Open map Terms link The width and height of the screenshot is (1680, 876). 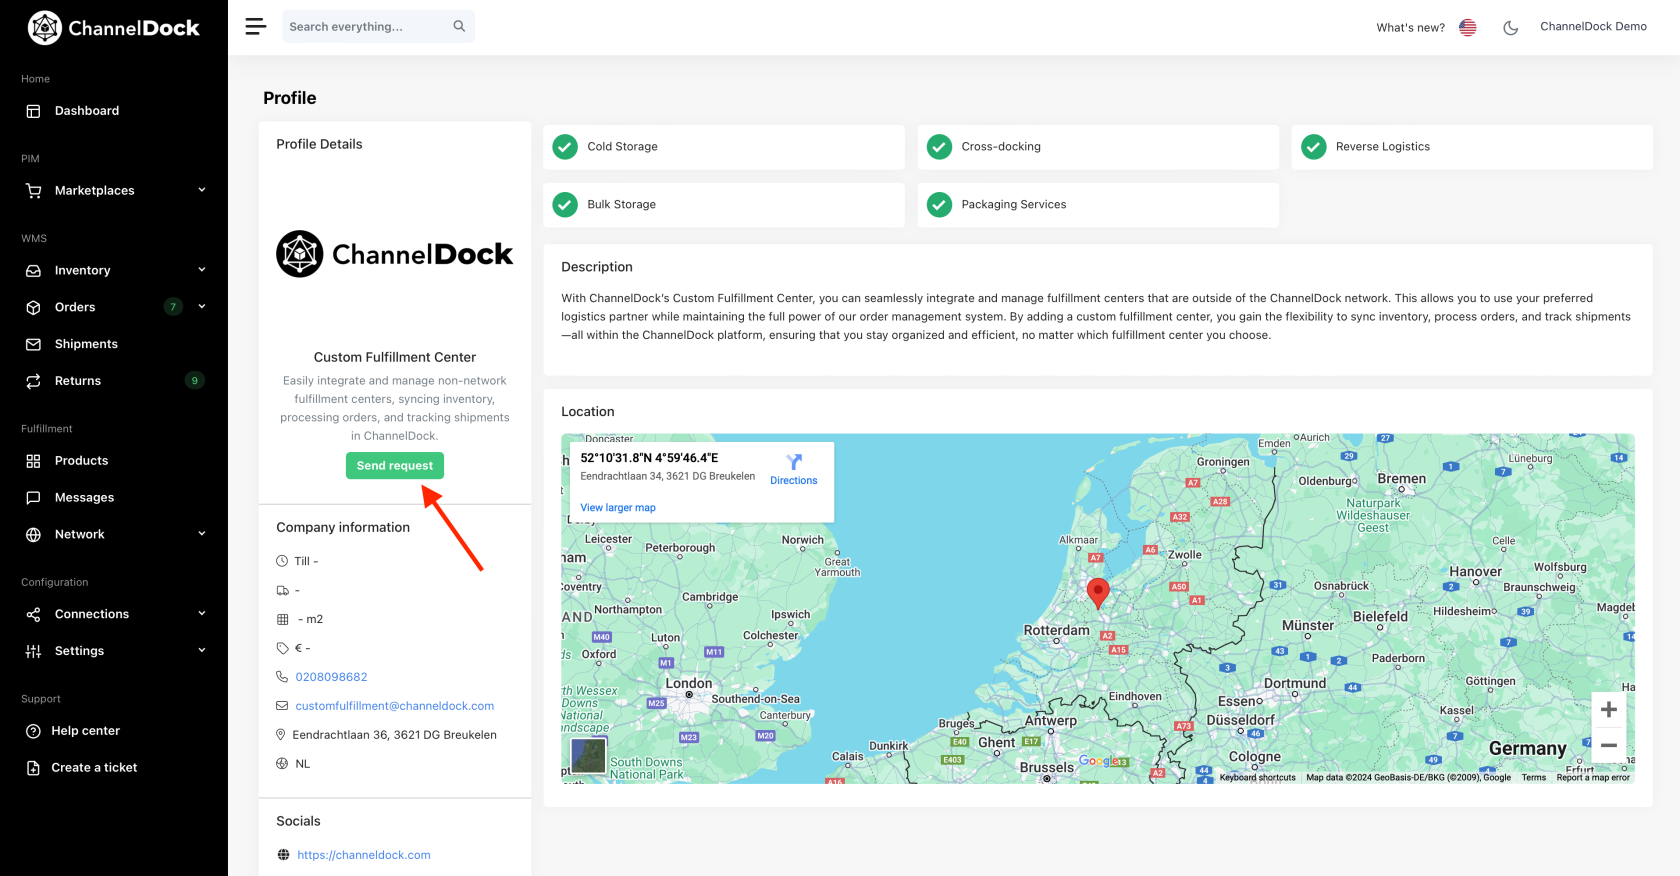pyautogui.click(x=1534, y=777)
